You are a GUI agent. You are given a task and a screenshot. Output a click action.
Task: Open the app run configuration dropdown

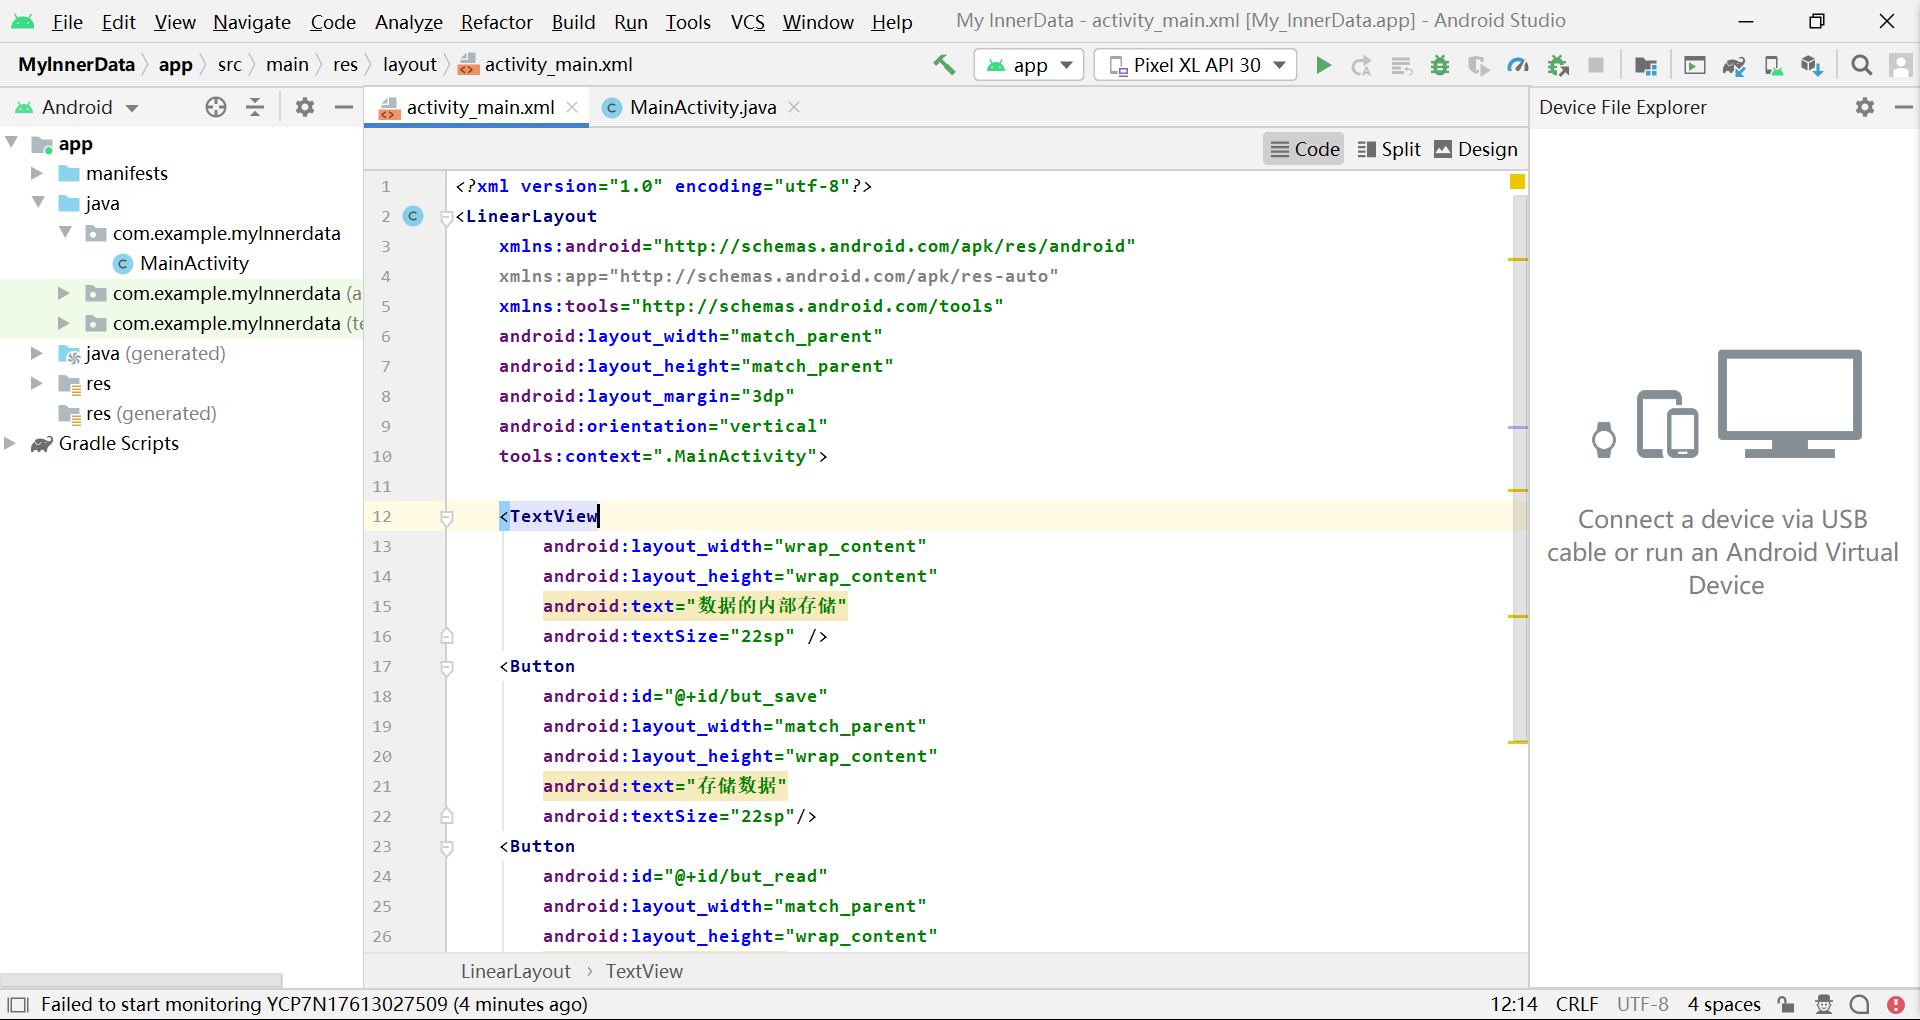[1029, 65]
